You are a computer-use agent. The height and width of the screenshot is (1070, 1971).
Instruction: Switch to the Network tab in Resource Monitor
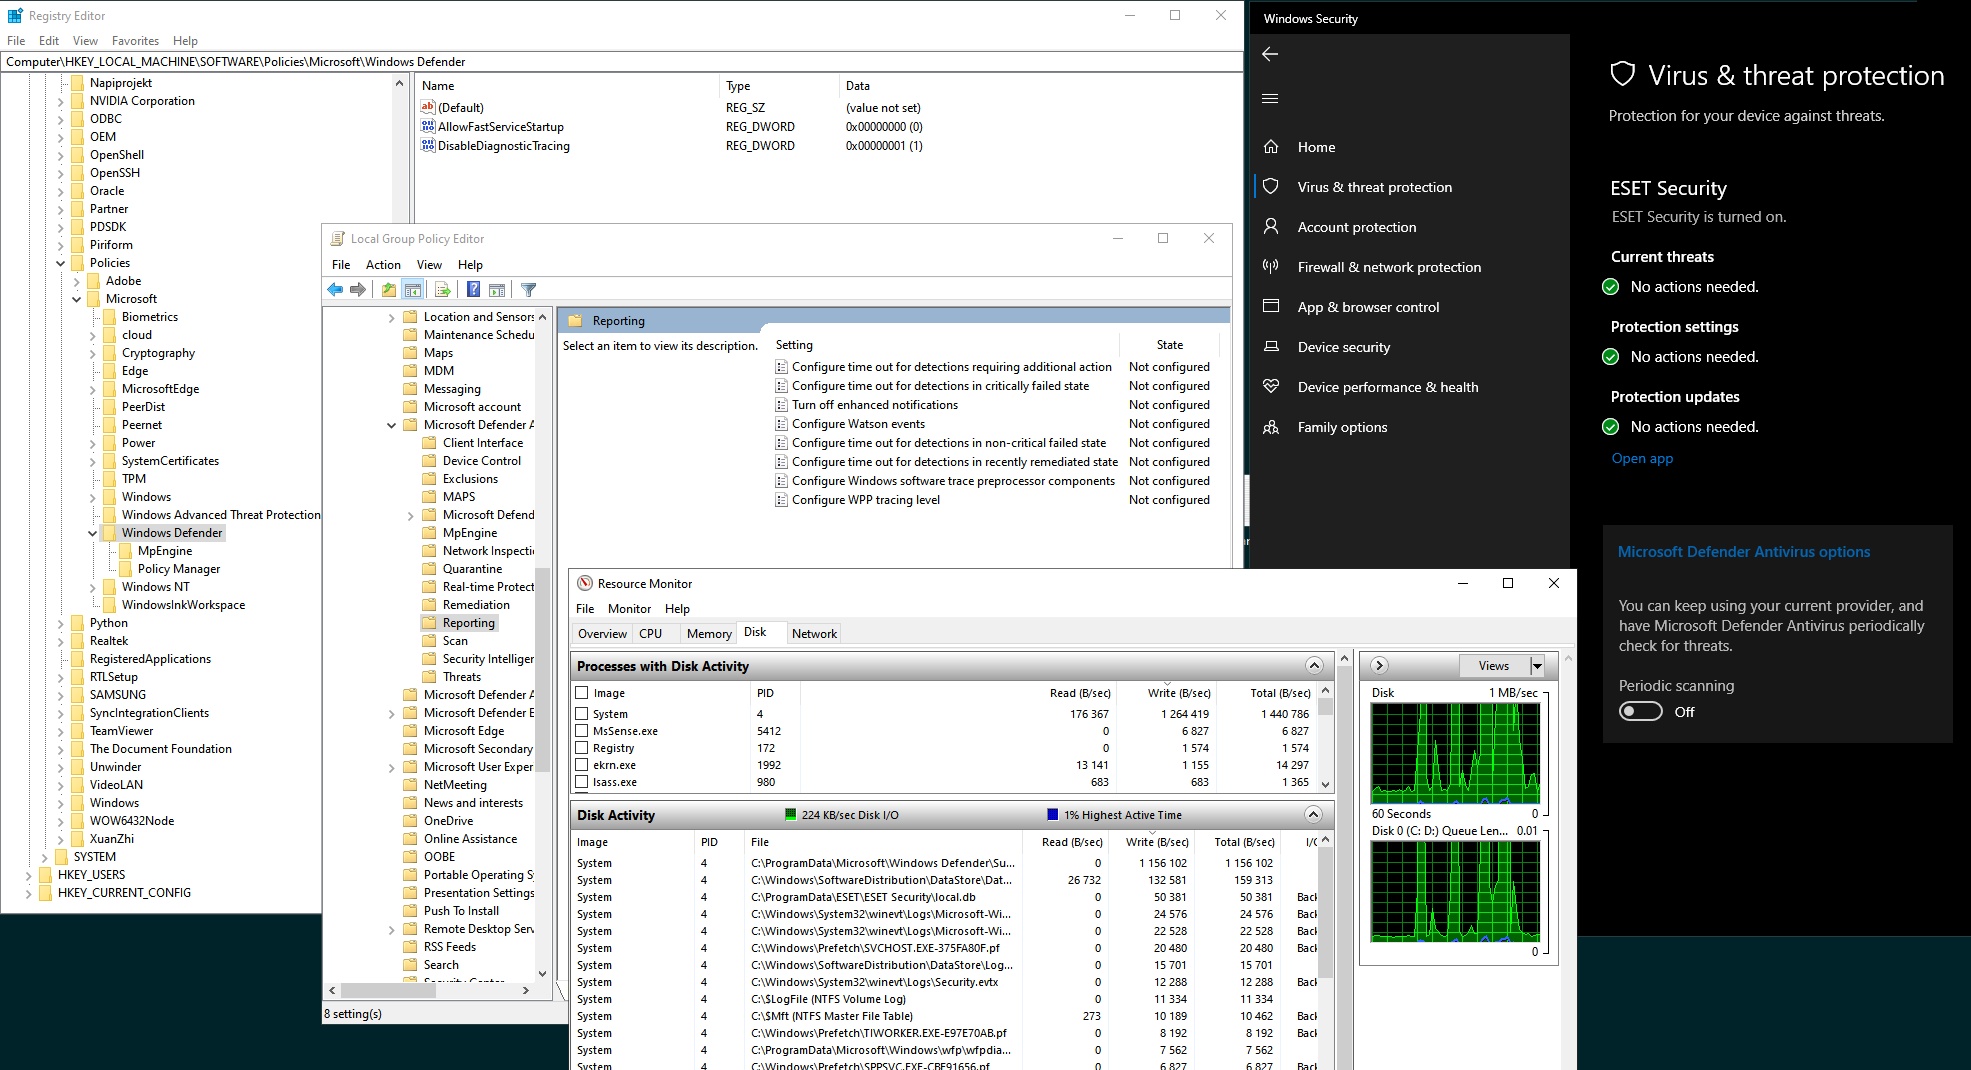pos(814,633)
